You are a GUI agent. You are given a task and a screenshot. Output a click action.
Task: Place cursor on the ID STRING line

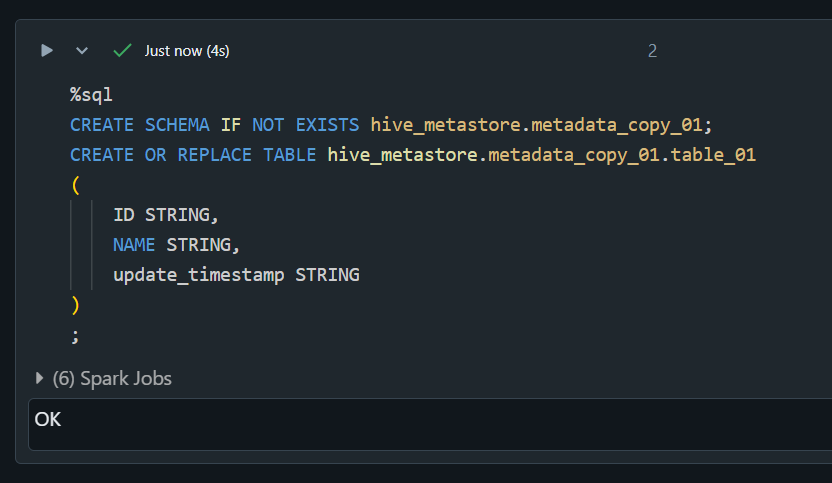point(165,215)
